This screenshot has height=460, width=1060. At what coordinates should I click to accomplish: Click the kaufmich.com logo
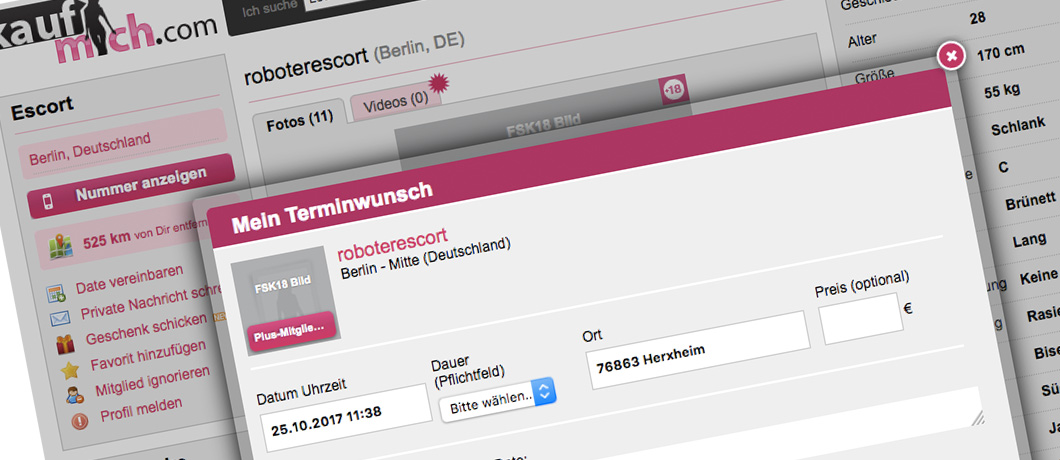click(x=108, y=30)
